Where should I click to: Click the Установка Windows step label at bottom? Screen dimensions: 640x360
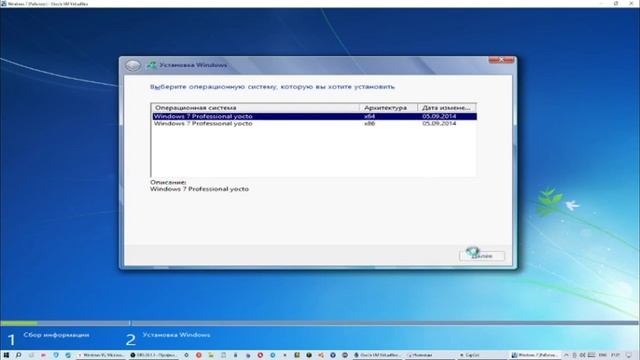tap(176, 335)
